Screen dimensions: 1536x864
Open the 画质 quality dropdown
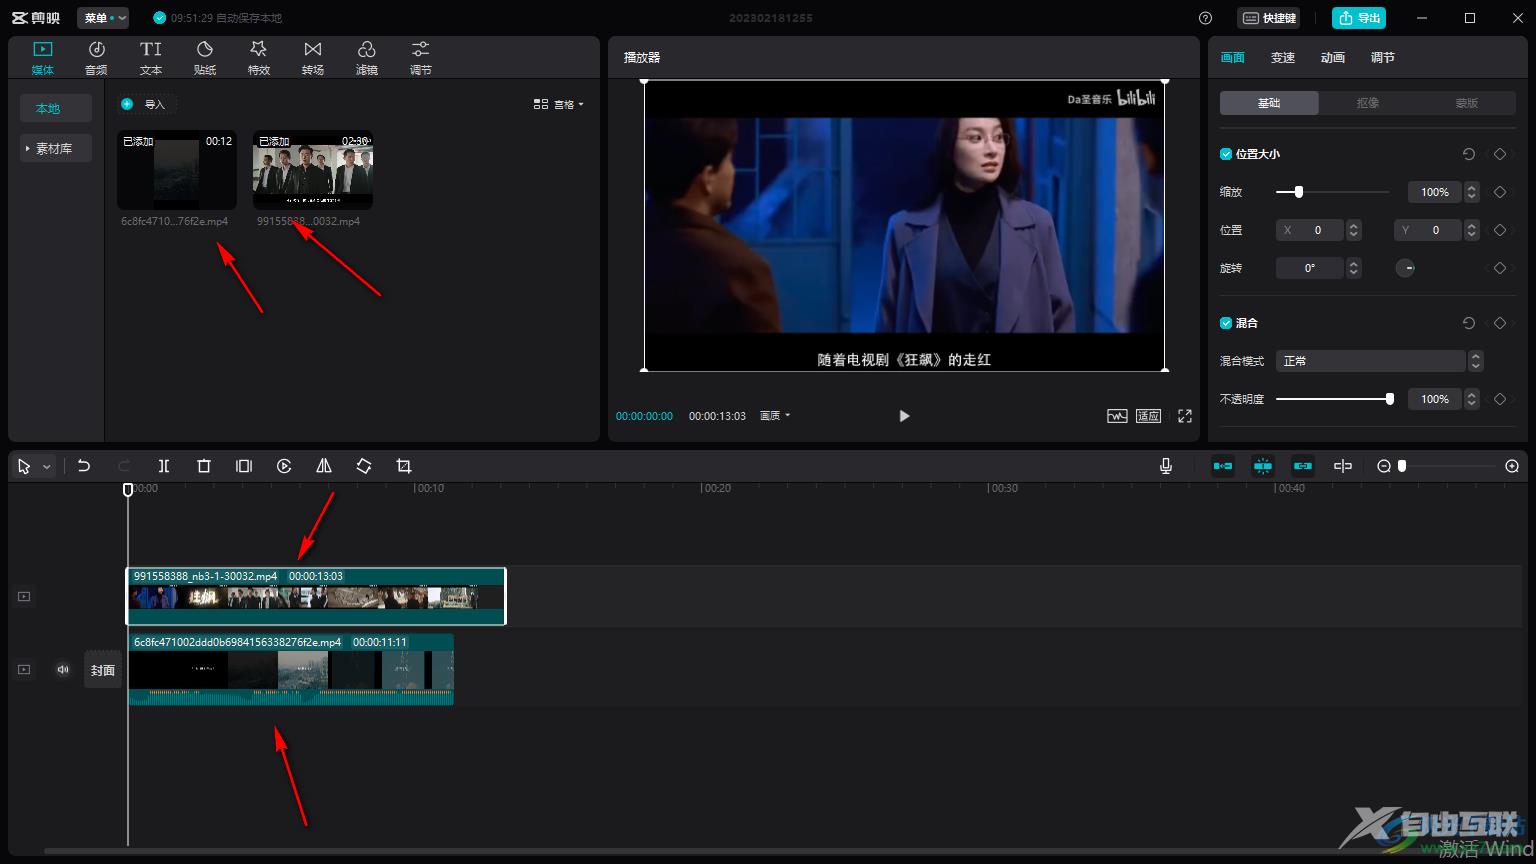point(775,416)
